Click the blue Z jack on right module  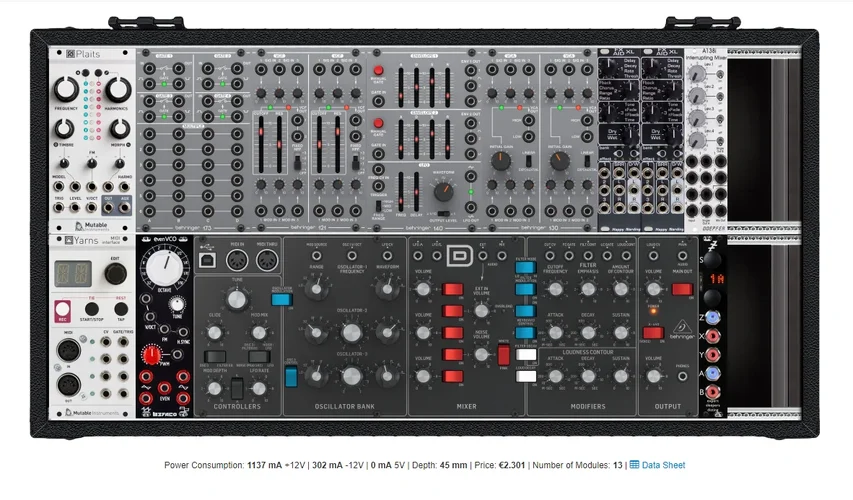(713, 317)
